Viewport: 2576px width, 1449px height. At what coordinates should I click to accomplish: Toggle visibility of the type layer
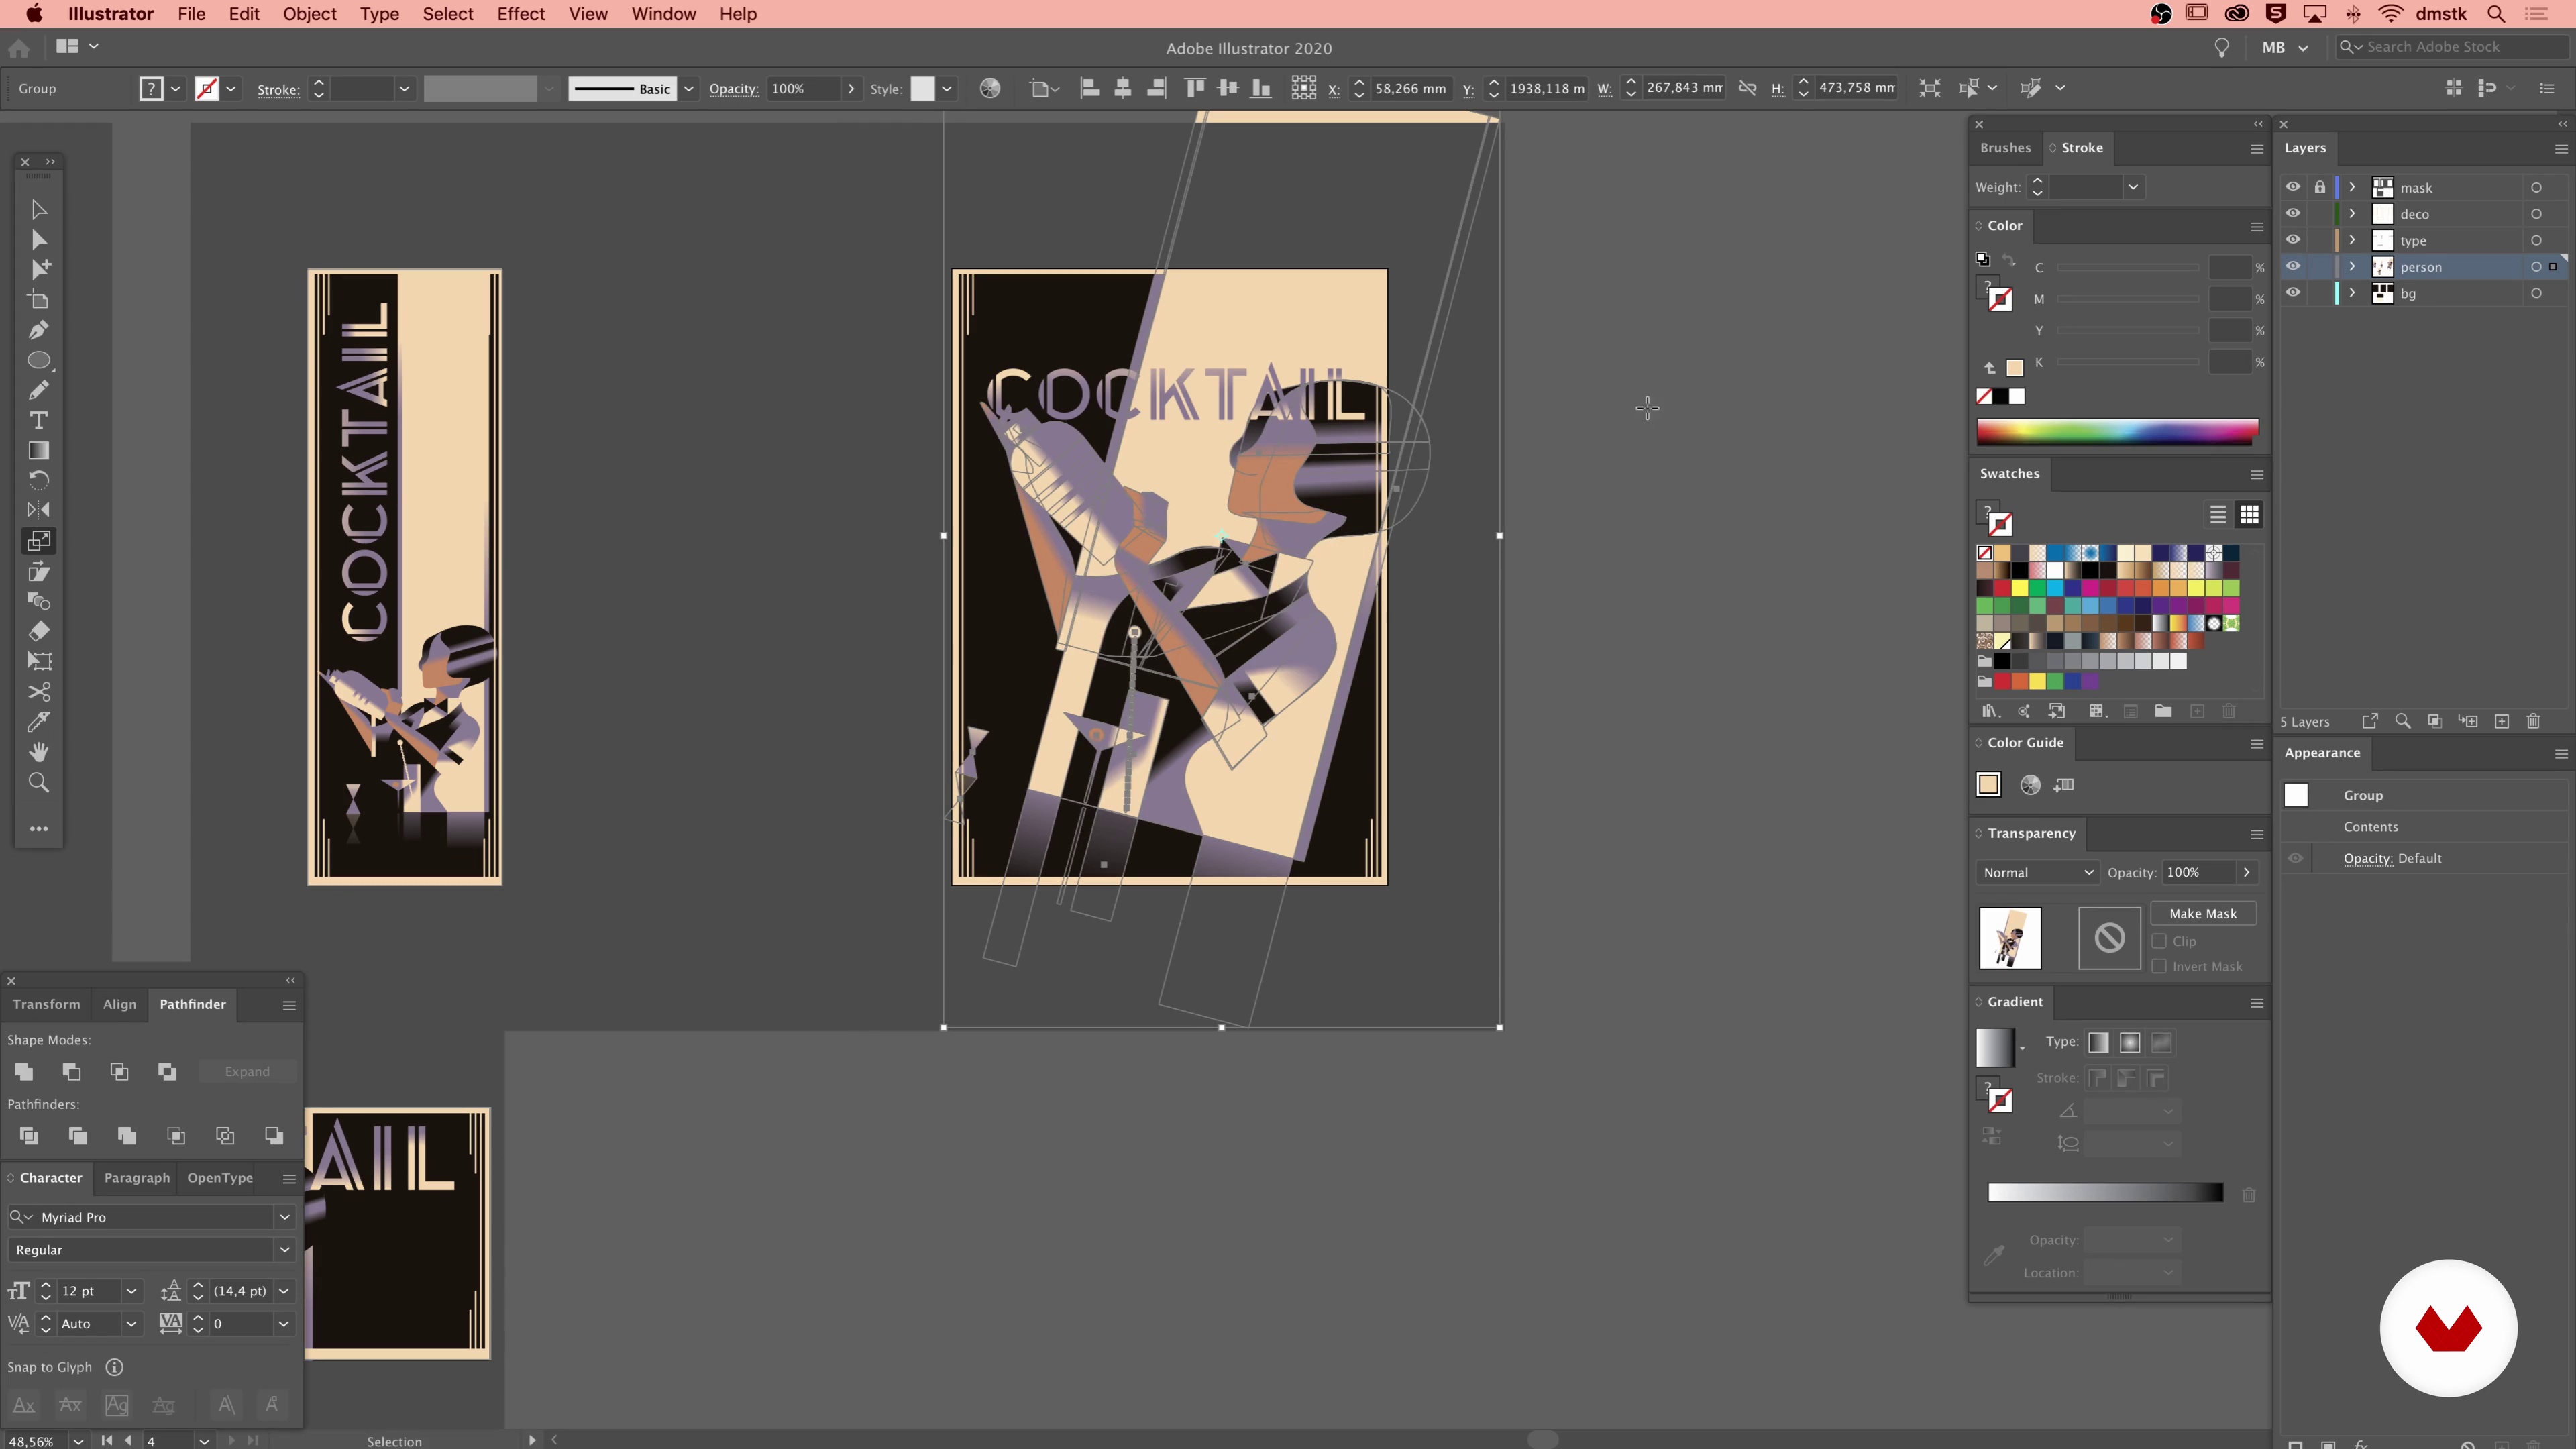tap(2292, 240)
